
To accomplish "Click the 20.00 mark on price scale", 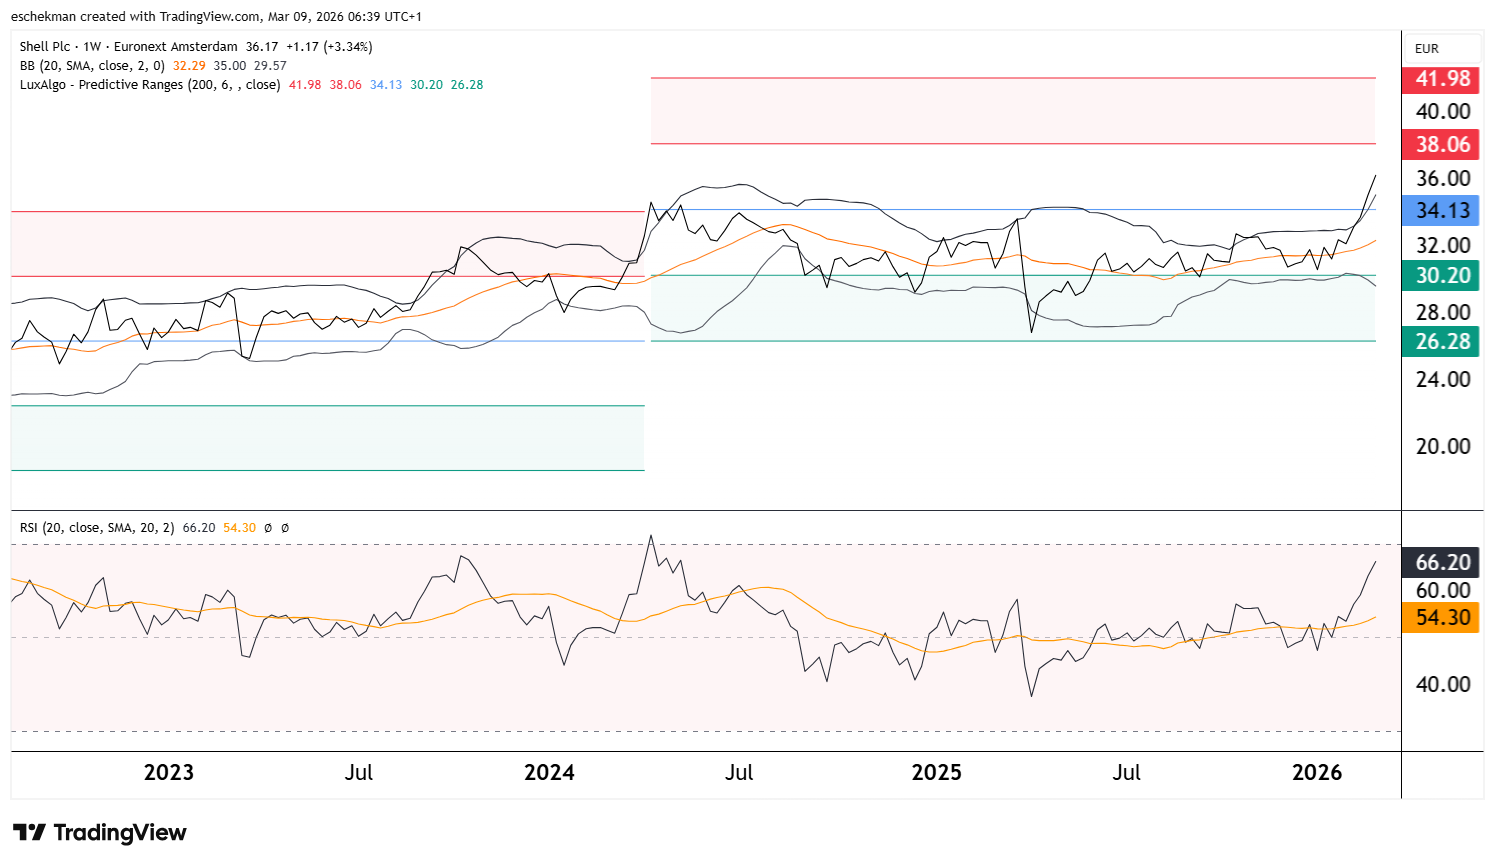I will point(1442,447).
